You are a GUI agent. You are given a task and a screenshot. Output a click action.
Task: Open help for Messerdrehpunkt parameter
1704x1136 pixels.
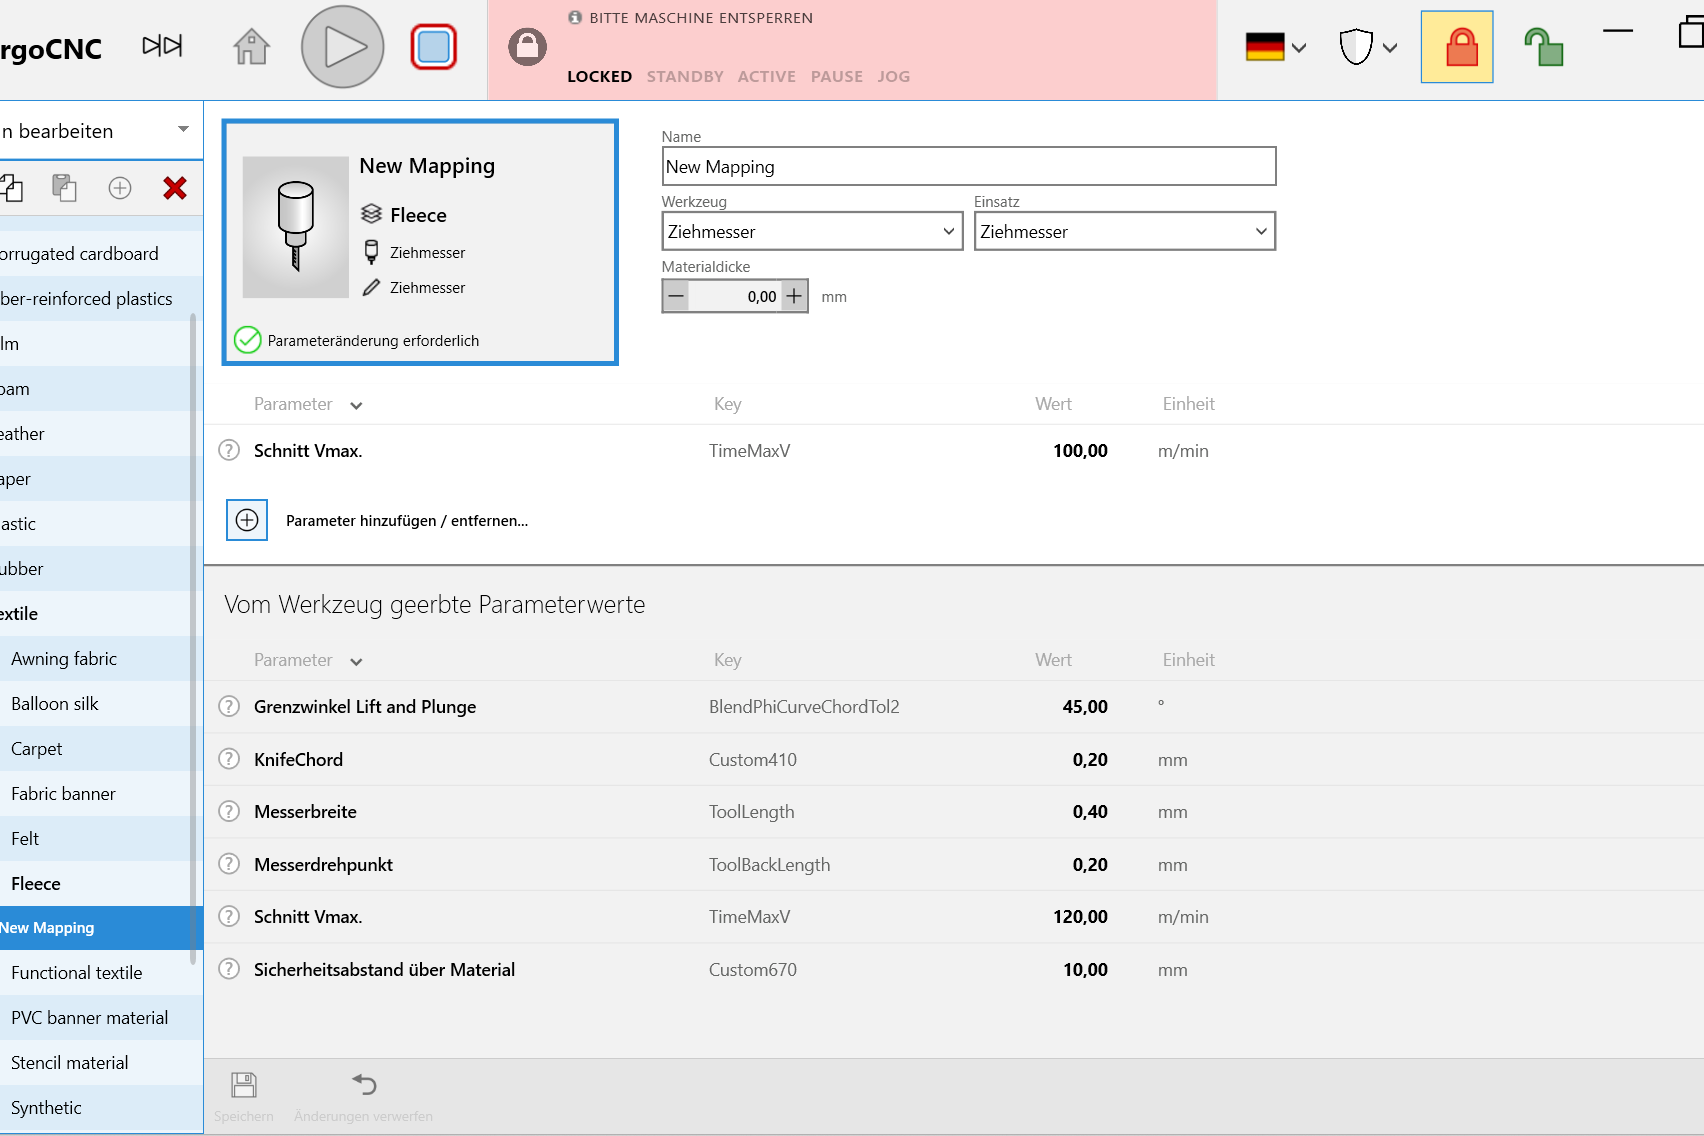pos(229,864)
